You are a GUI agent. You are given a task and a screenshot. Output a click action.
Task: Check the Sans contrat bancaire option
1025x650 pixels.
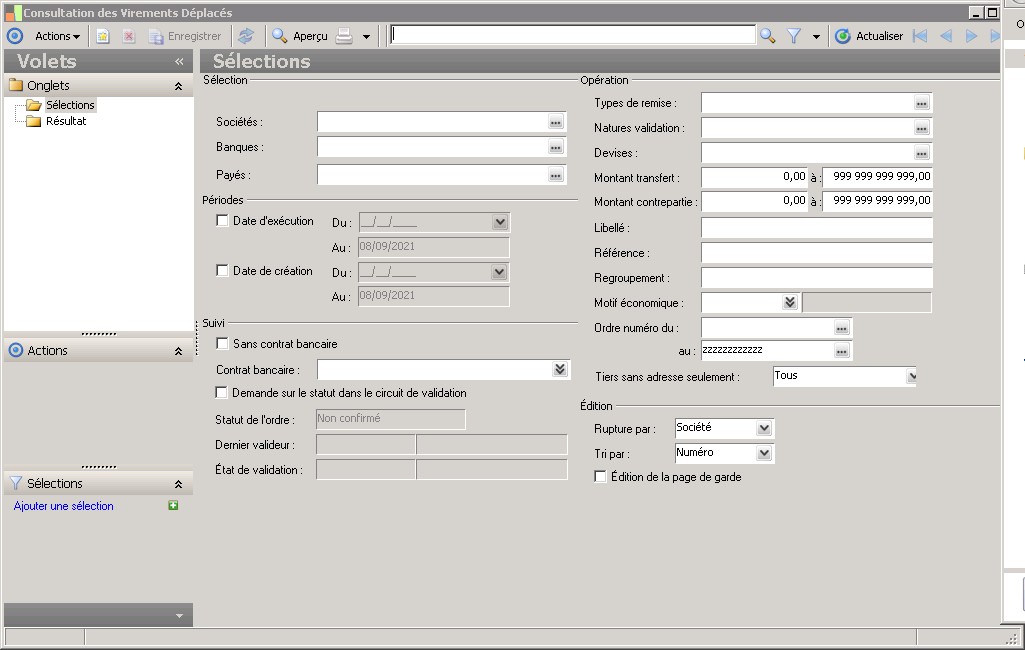pos(223,344)
